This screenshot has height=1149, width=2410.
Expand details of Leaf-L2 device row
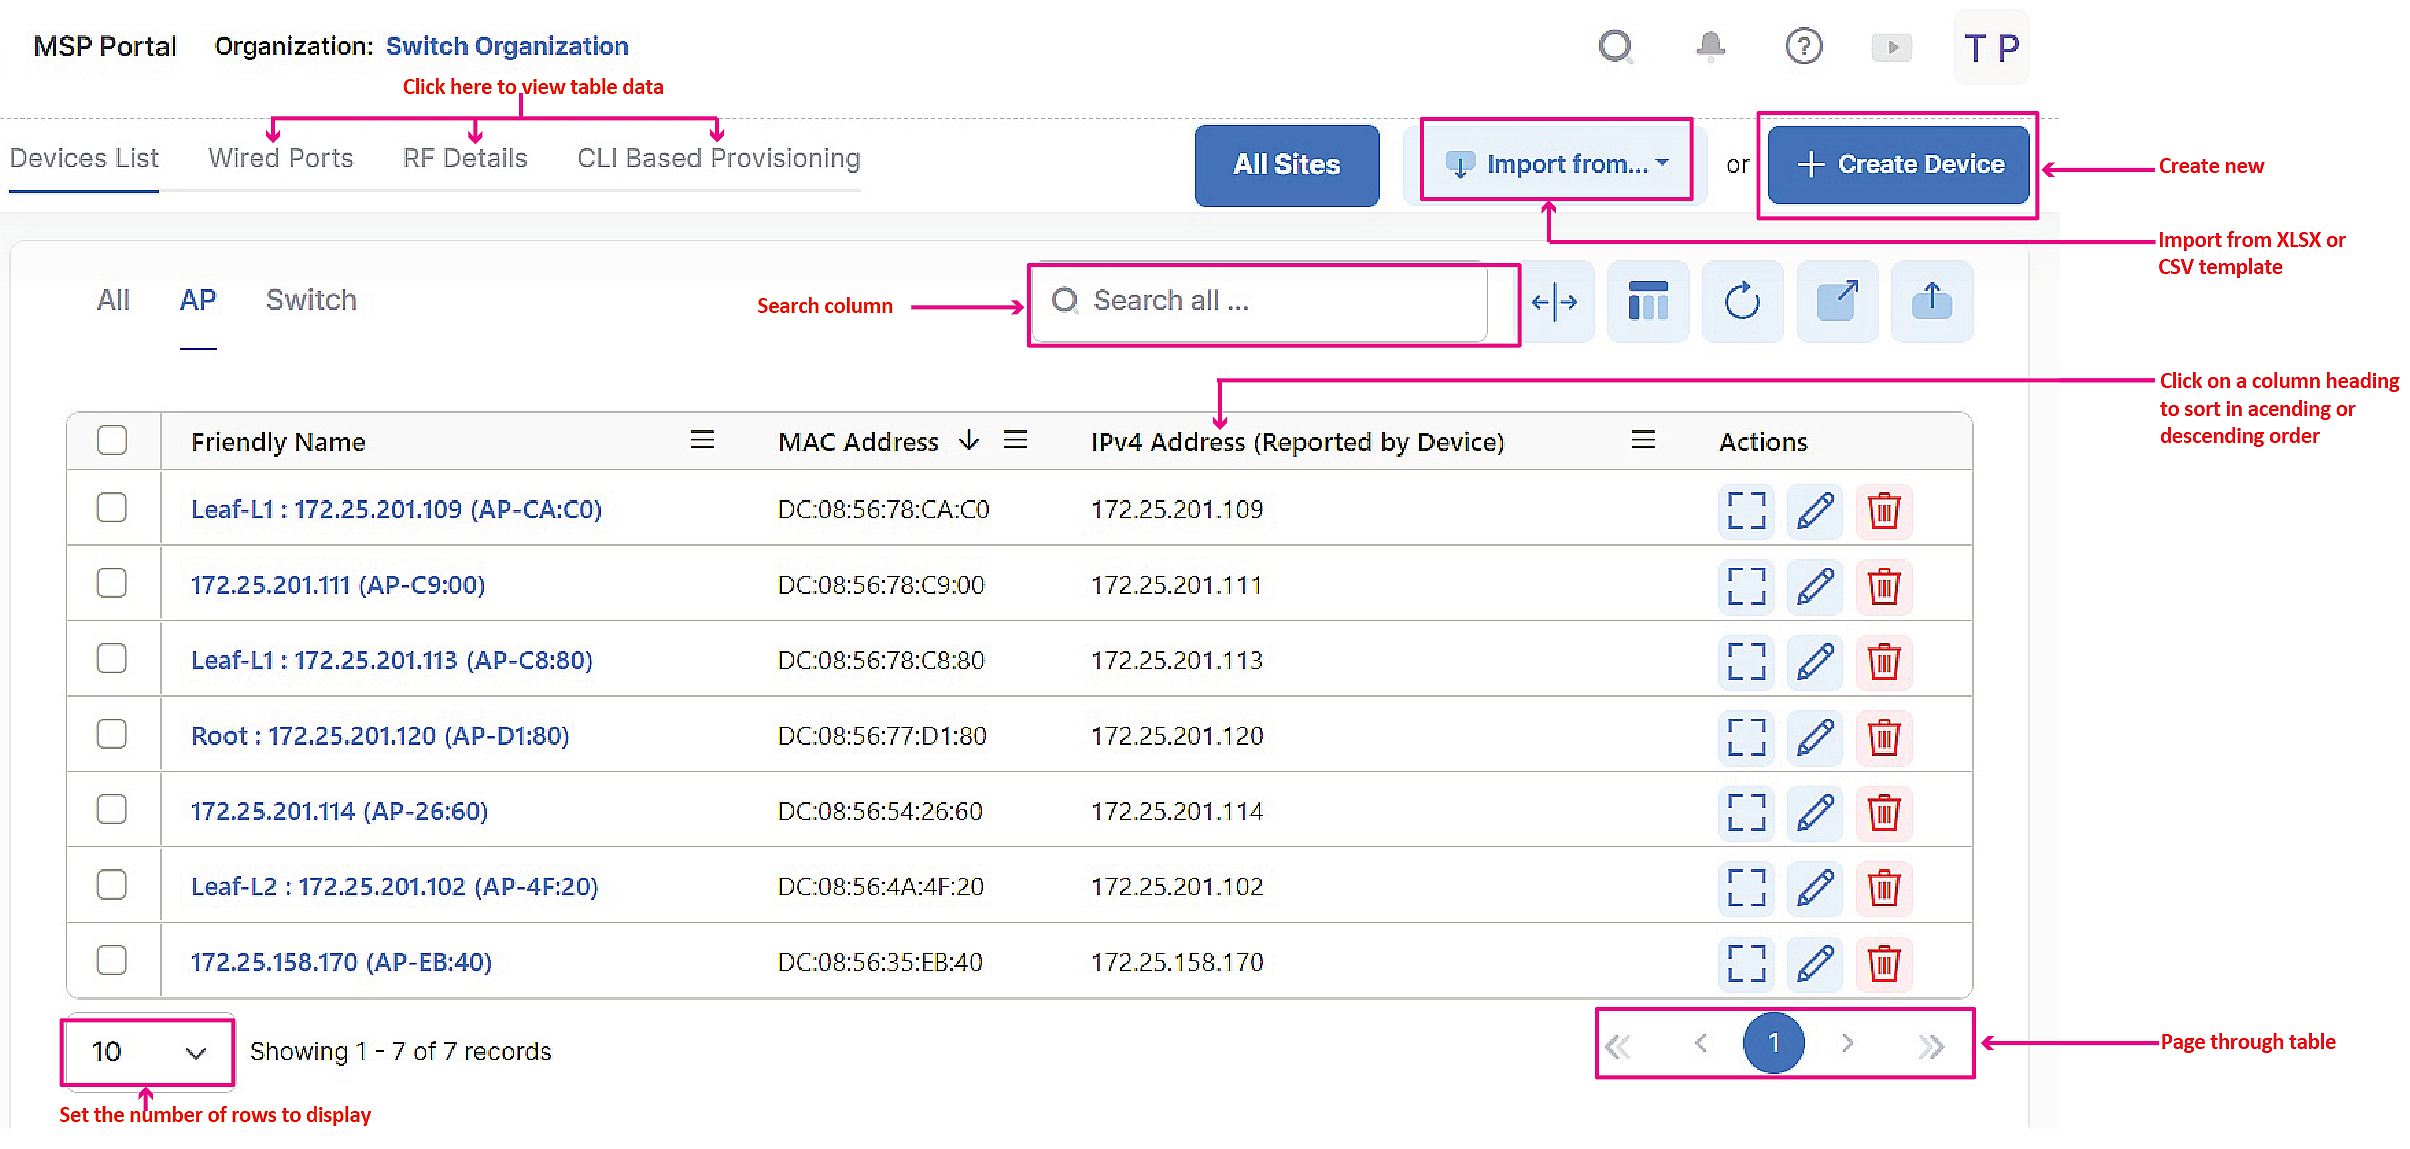pyautogui.click(x=1746, y=887)
